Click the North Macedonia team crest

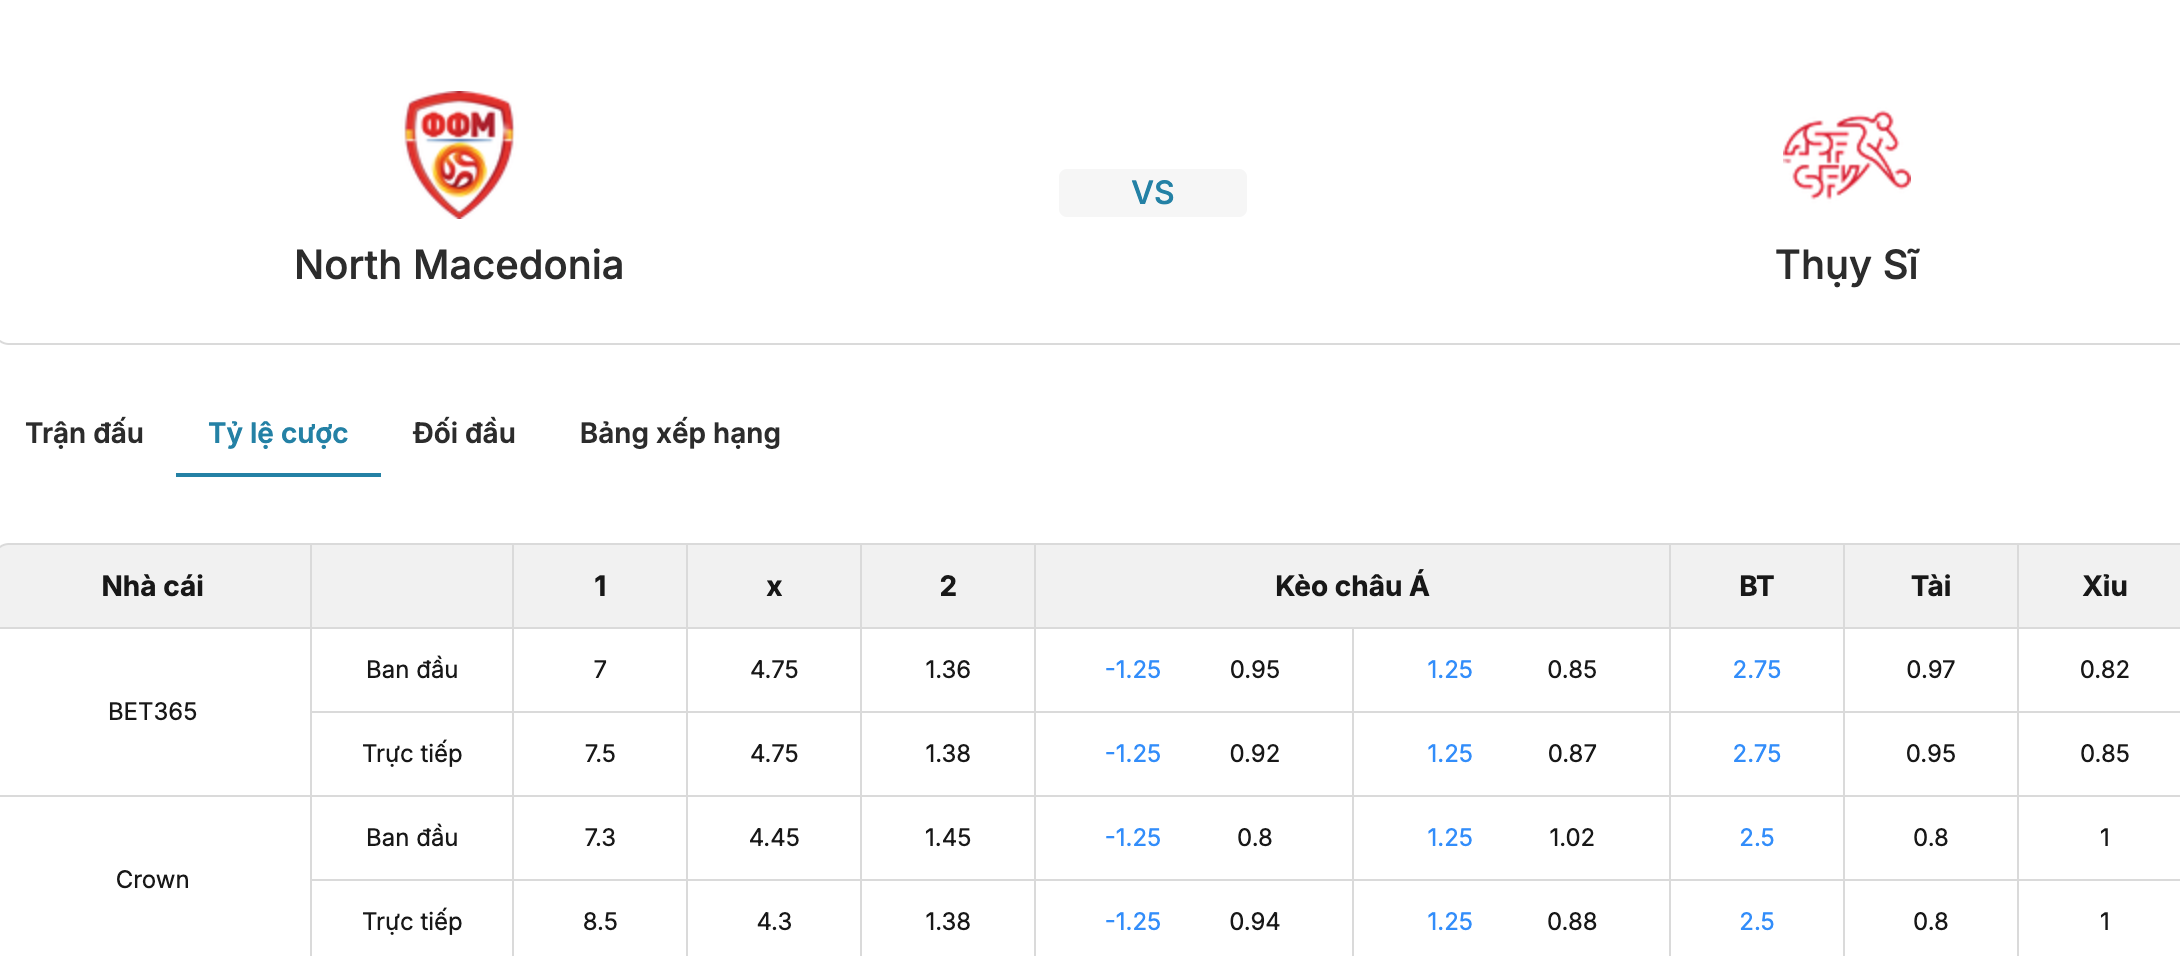pyautogui.click(x=459, y=155)
